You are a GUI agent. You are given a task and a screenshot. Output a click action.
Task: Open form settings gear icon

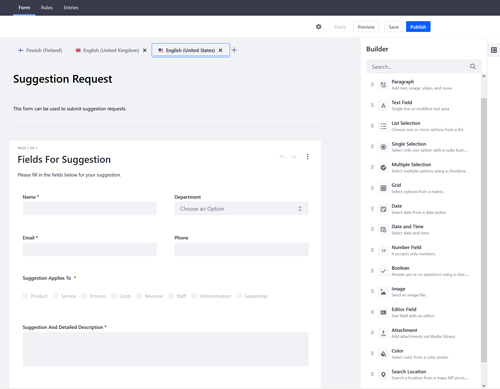(x=318, y=27)
